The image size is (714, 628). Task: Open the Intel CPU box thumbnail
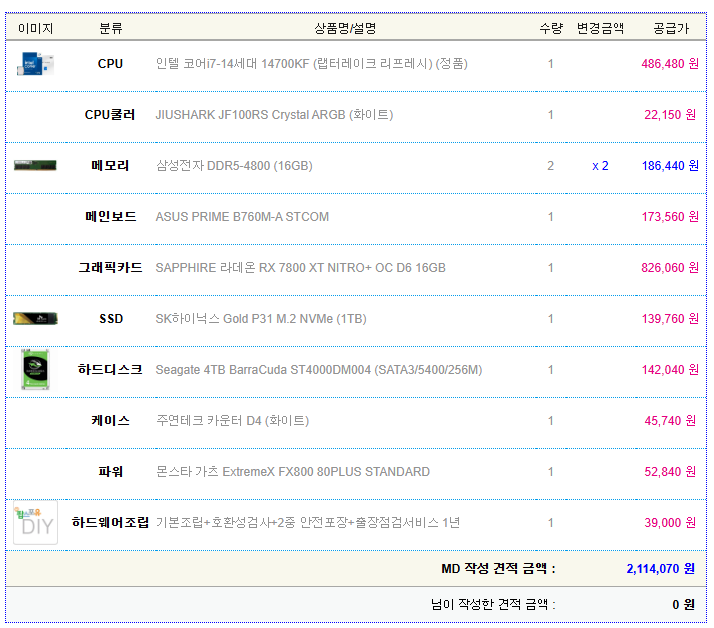click(x=35, y=64)
